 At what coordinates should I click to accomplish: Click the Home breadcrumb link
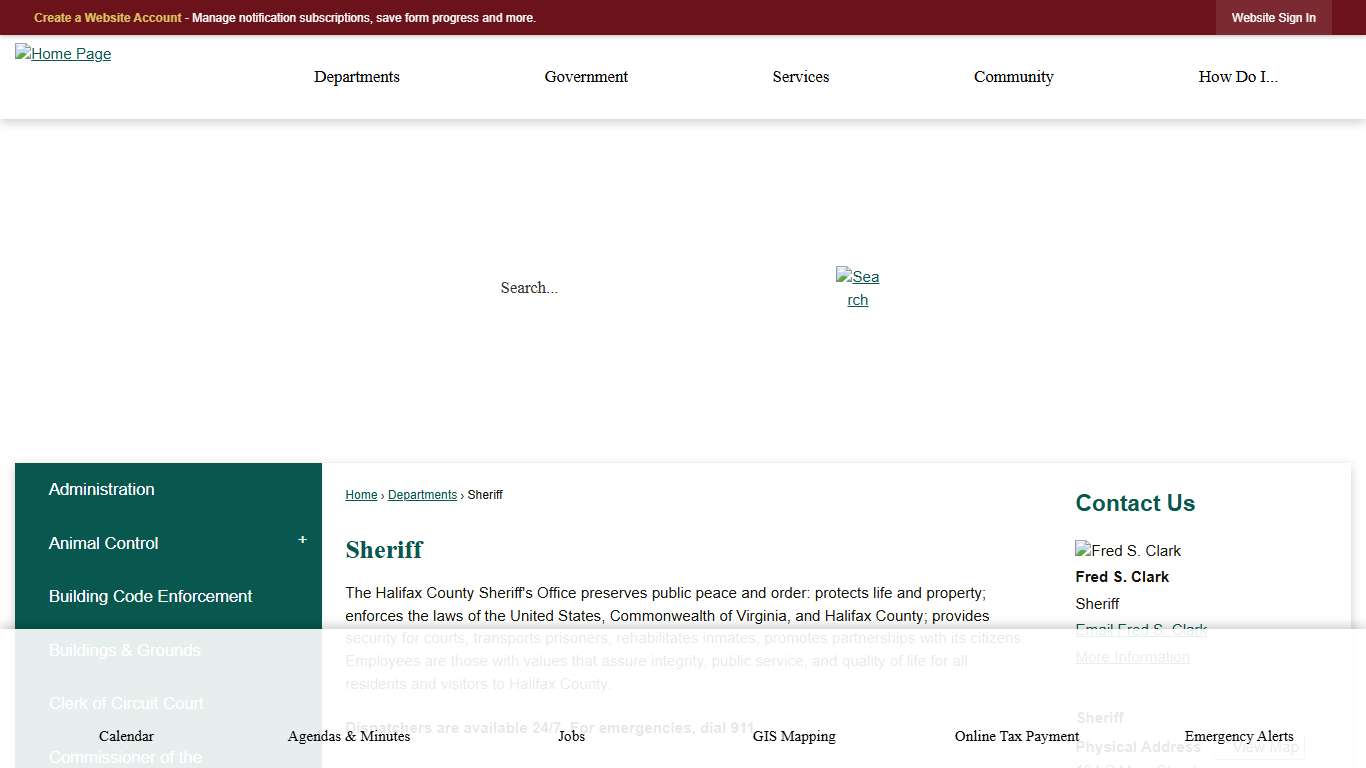pos(361,494)
